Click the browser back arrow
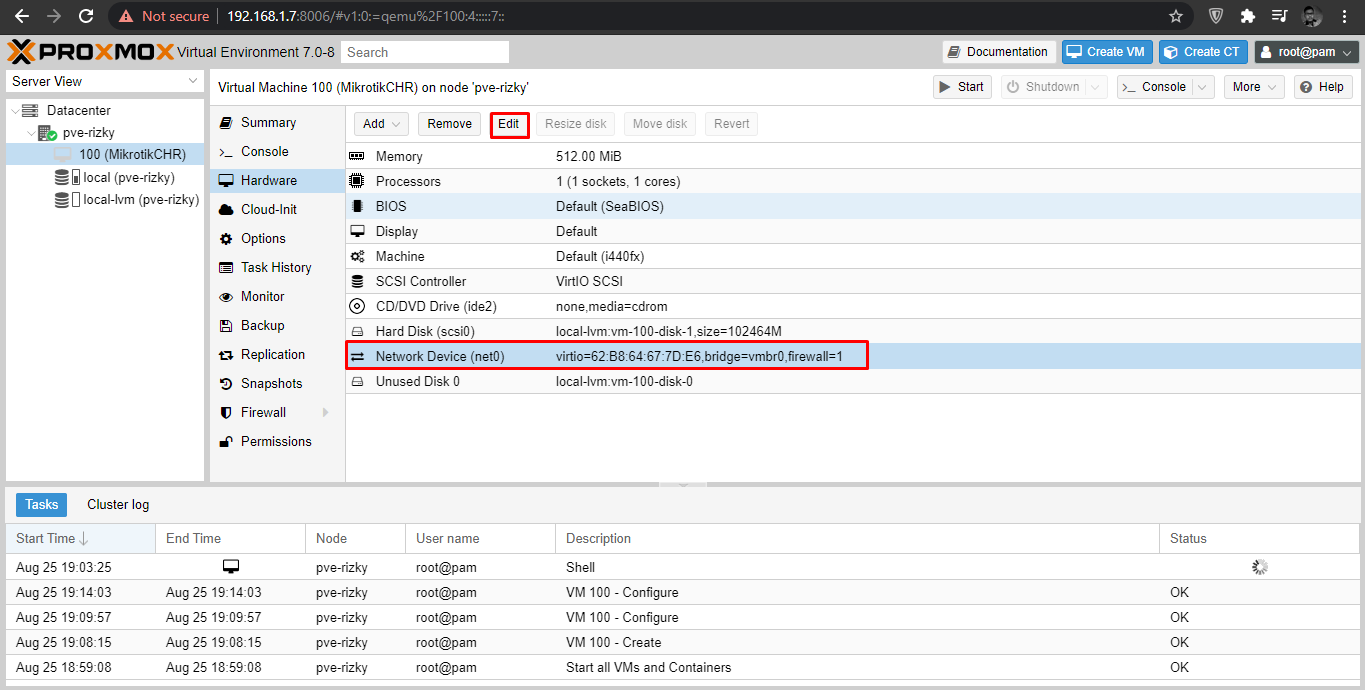Viewport: 1365px width, 690px height. click(22, 16)
